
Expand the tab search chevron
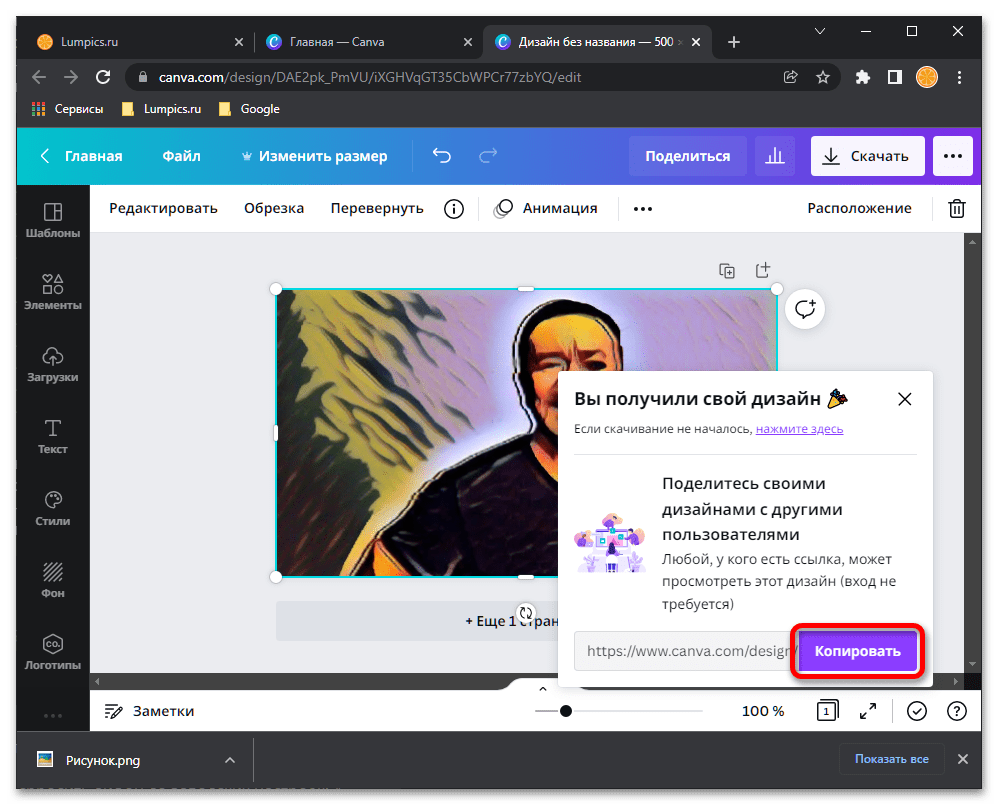coord(820,31)
